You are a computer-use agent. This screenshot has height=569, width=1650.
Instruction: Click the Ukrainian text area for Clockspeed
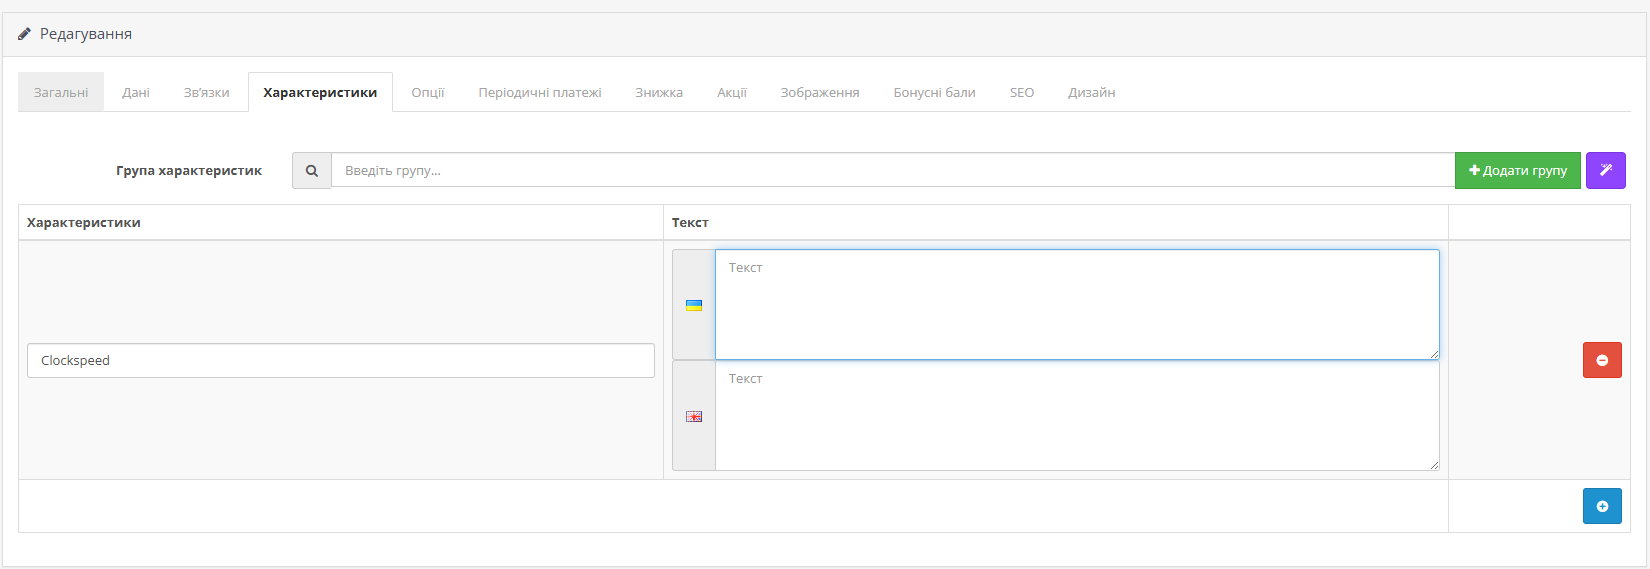tap(1077, 304)
